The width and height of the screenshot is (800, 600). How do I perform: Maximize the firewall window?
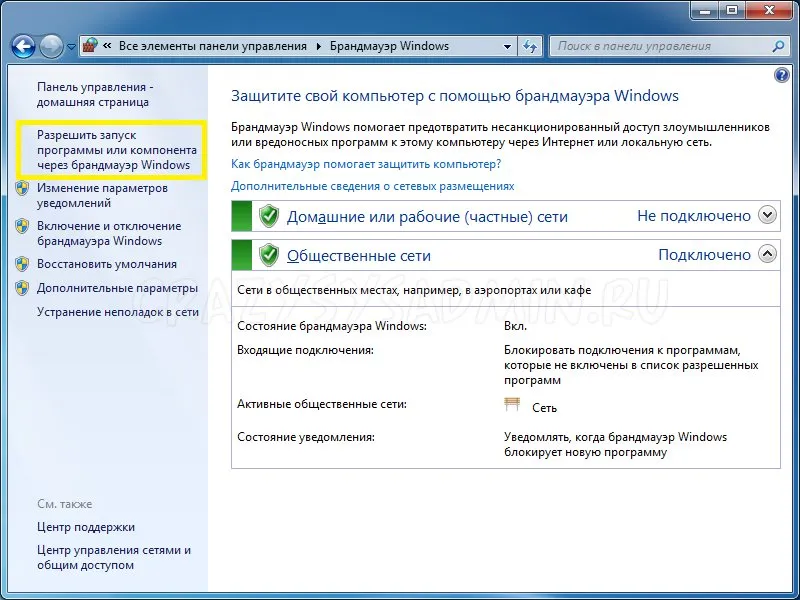tap(732, 10)
